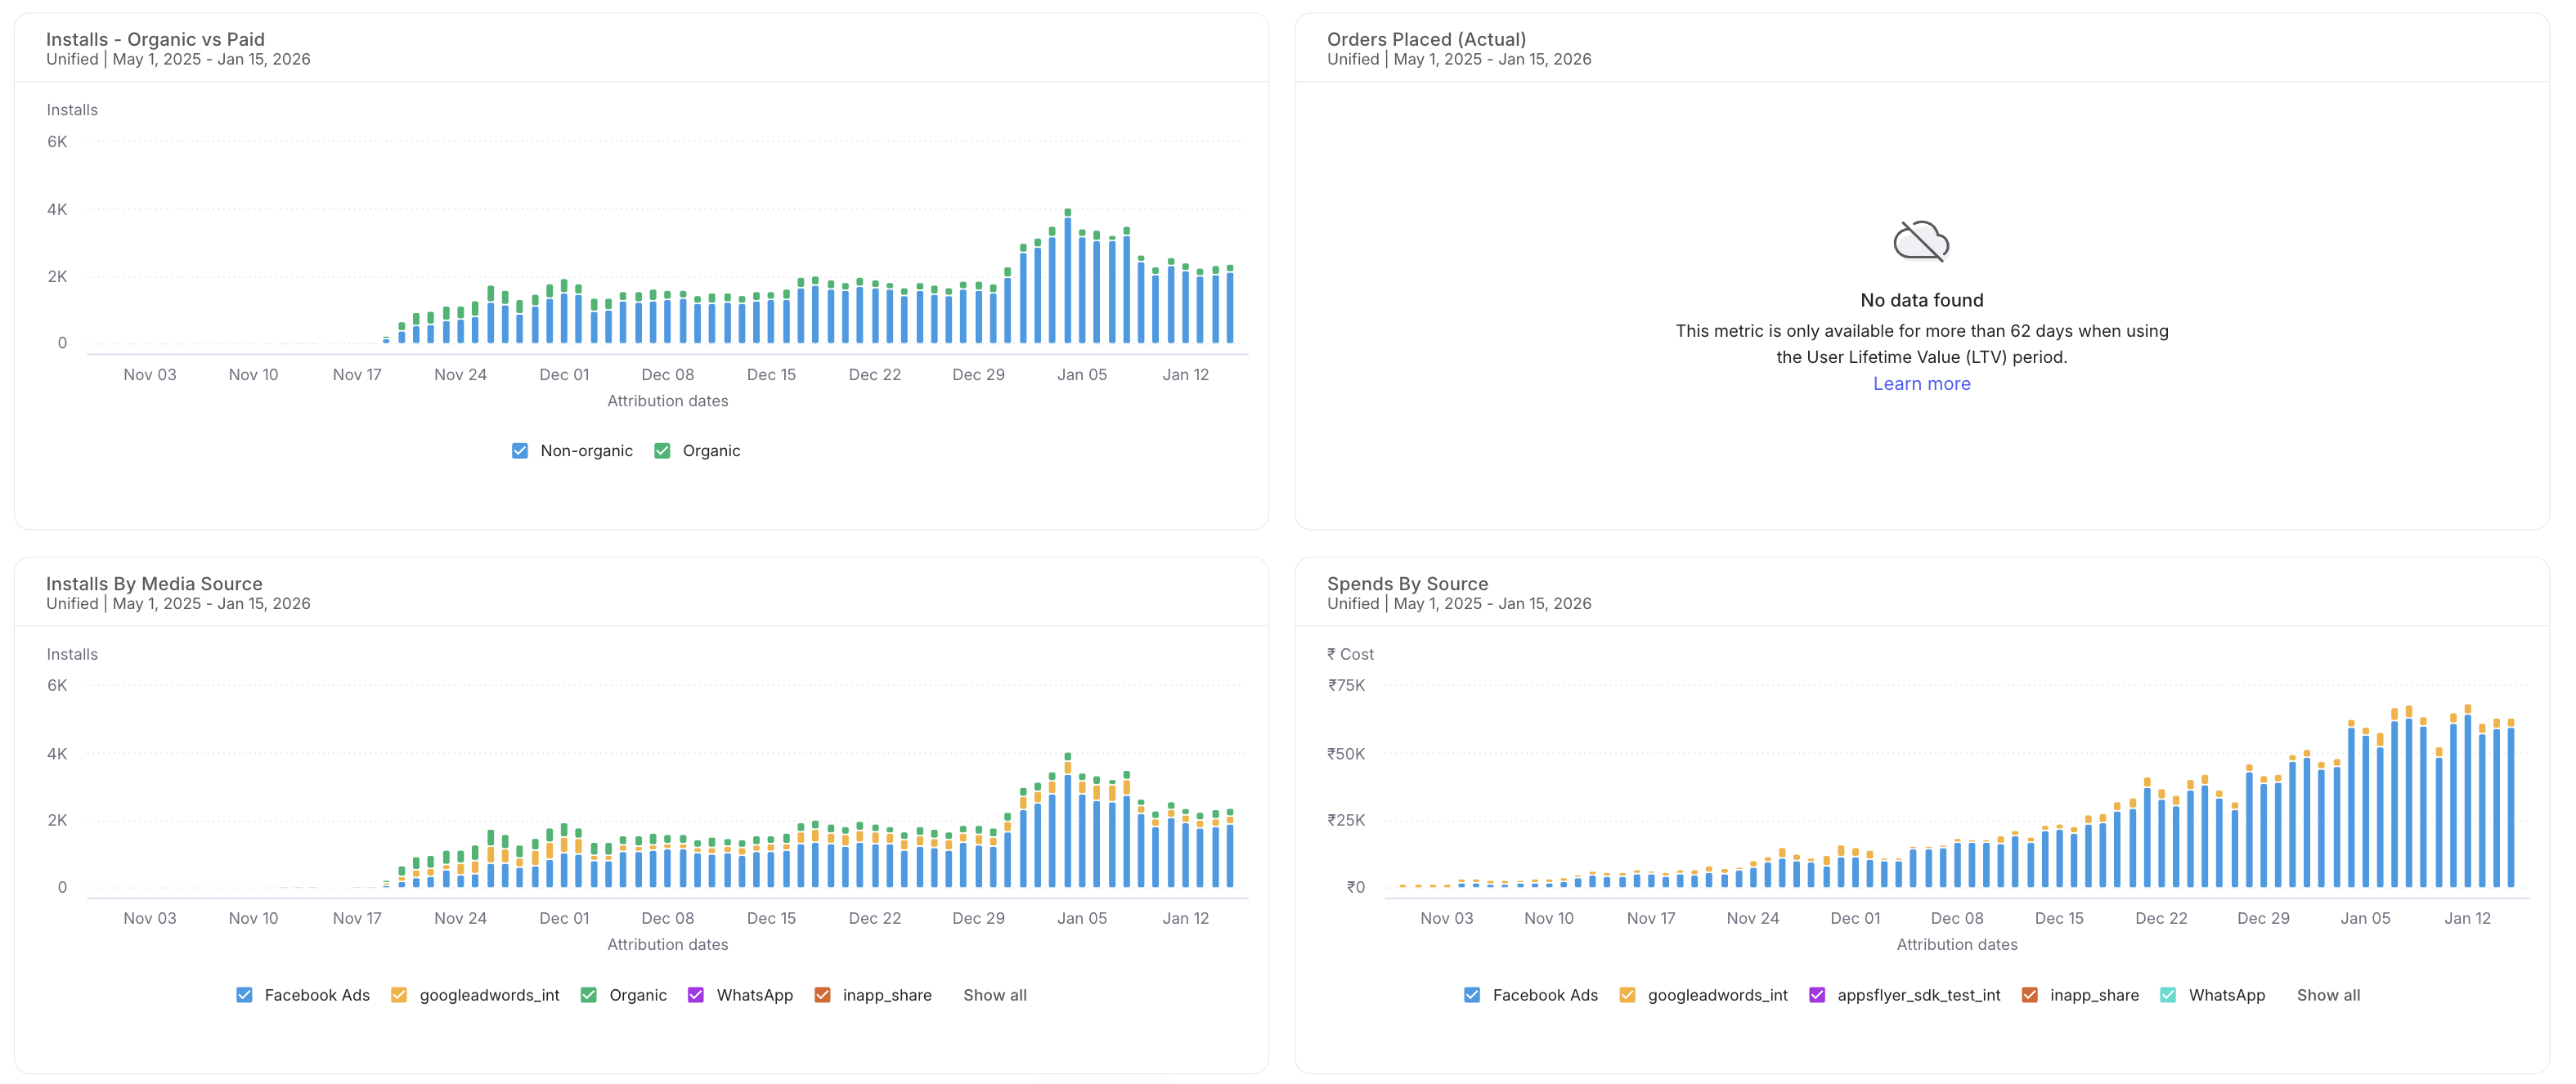
Task: Click Jan 05 label in Spends By Source chart
Action: tap(2365, 918)
